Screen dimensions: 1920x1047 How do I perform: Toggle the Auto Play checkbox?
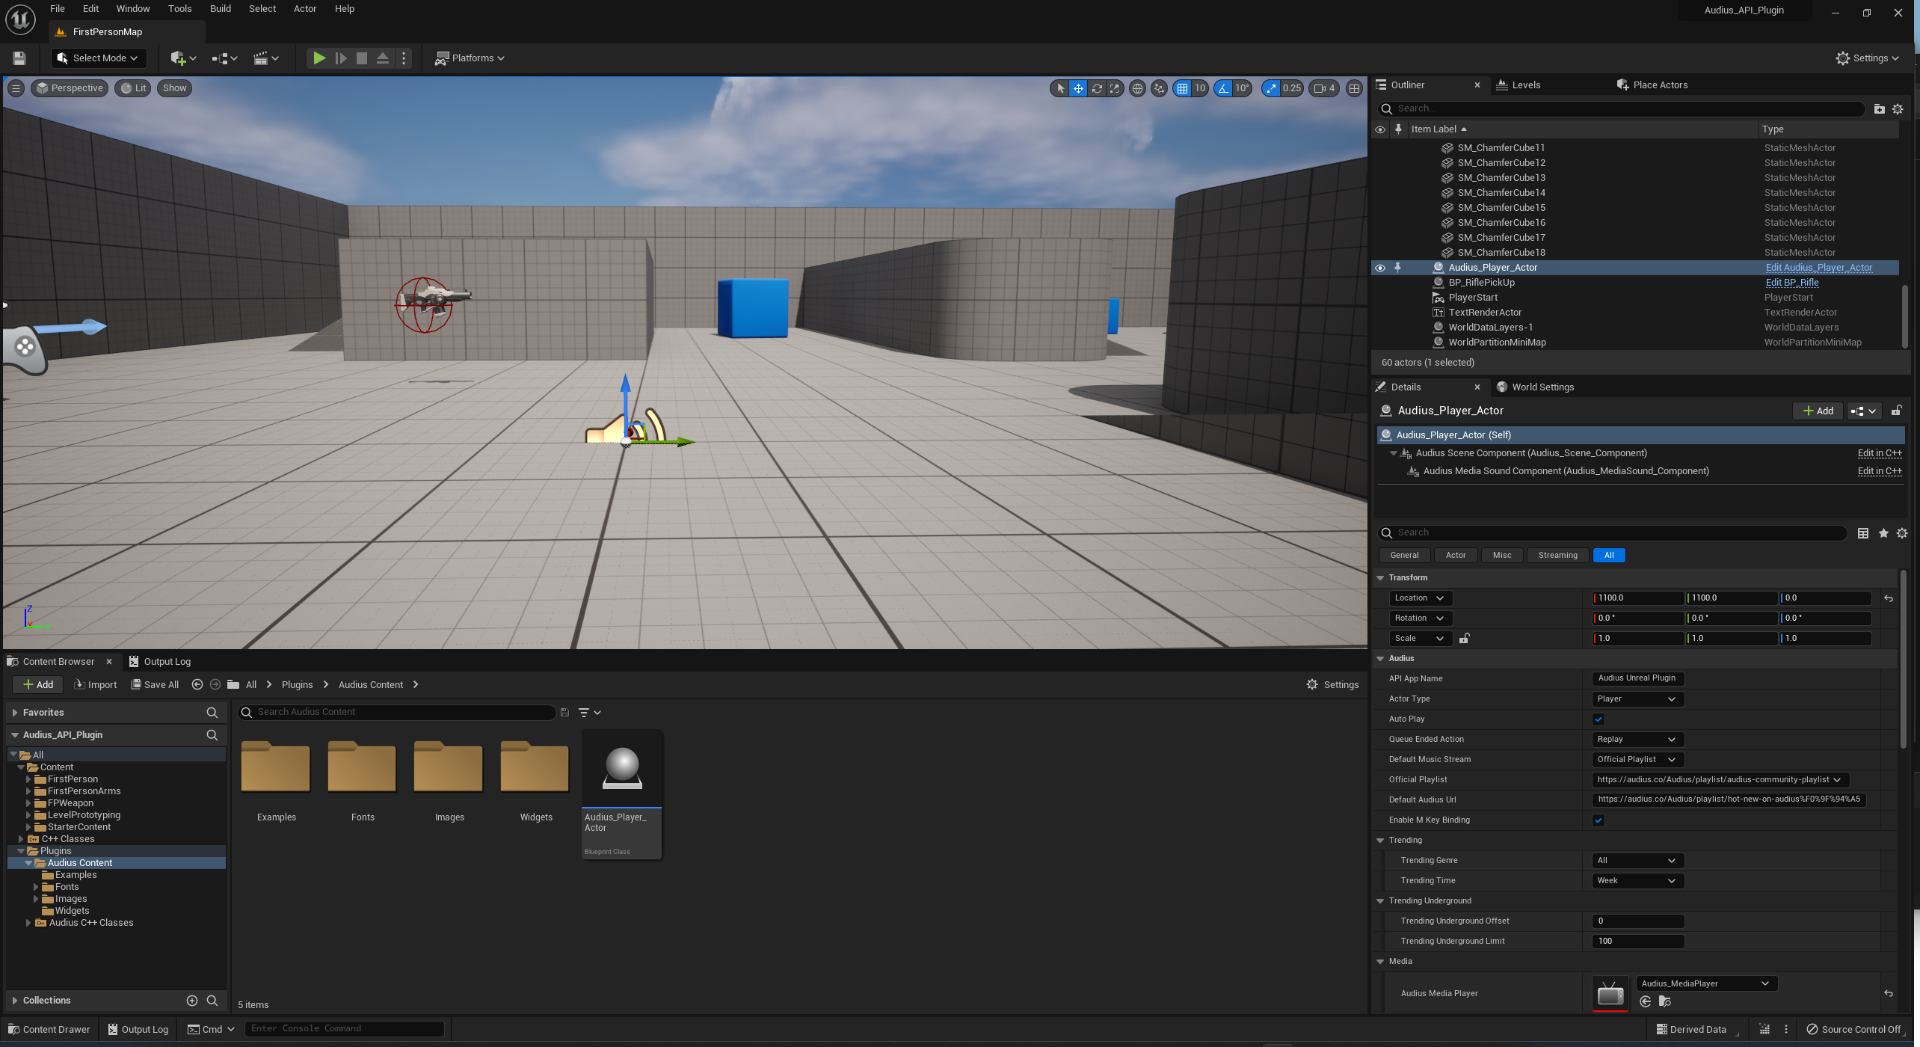(1598, 719)
